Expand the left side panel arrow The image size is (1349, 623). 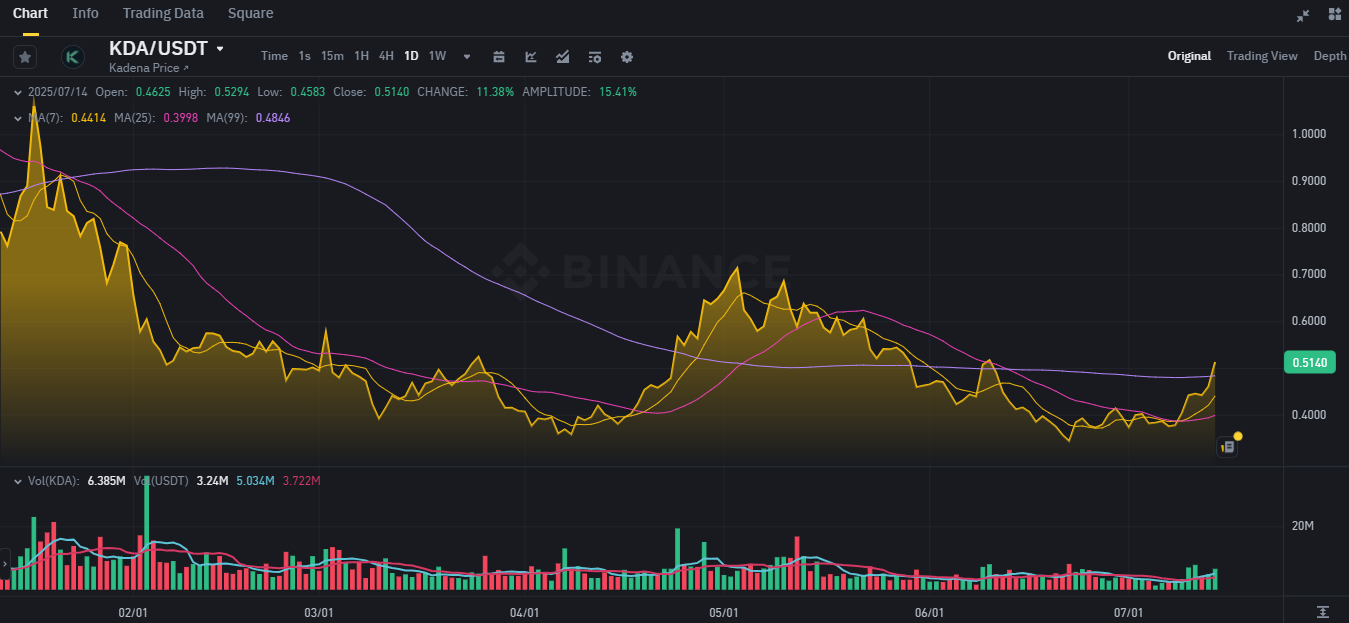4,564
